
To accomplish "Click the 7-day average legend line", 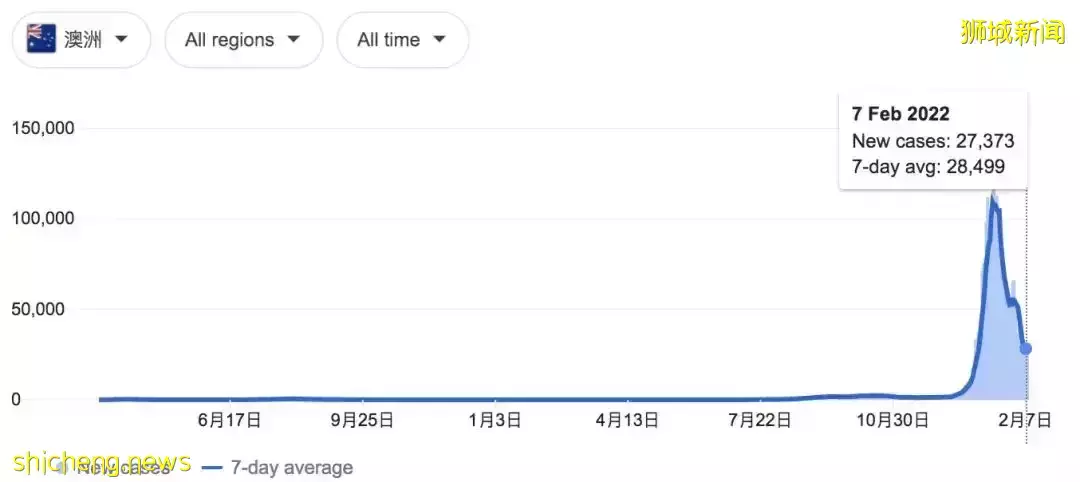I will 215,469.
